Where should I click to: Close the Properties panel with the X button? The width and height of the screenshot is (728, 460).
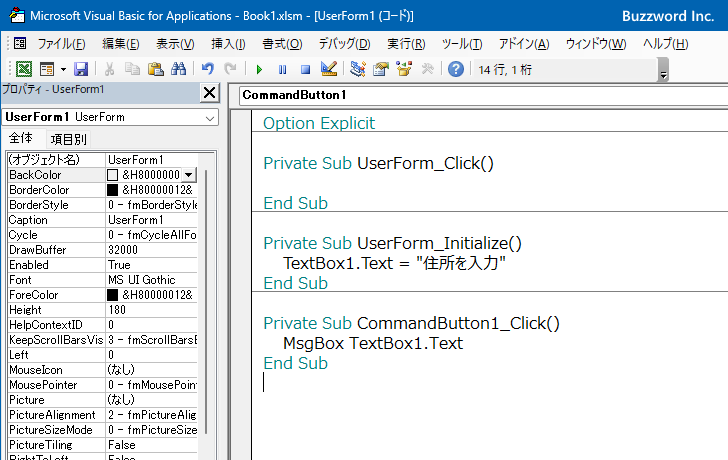pos(209,93)
